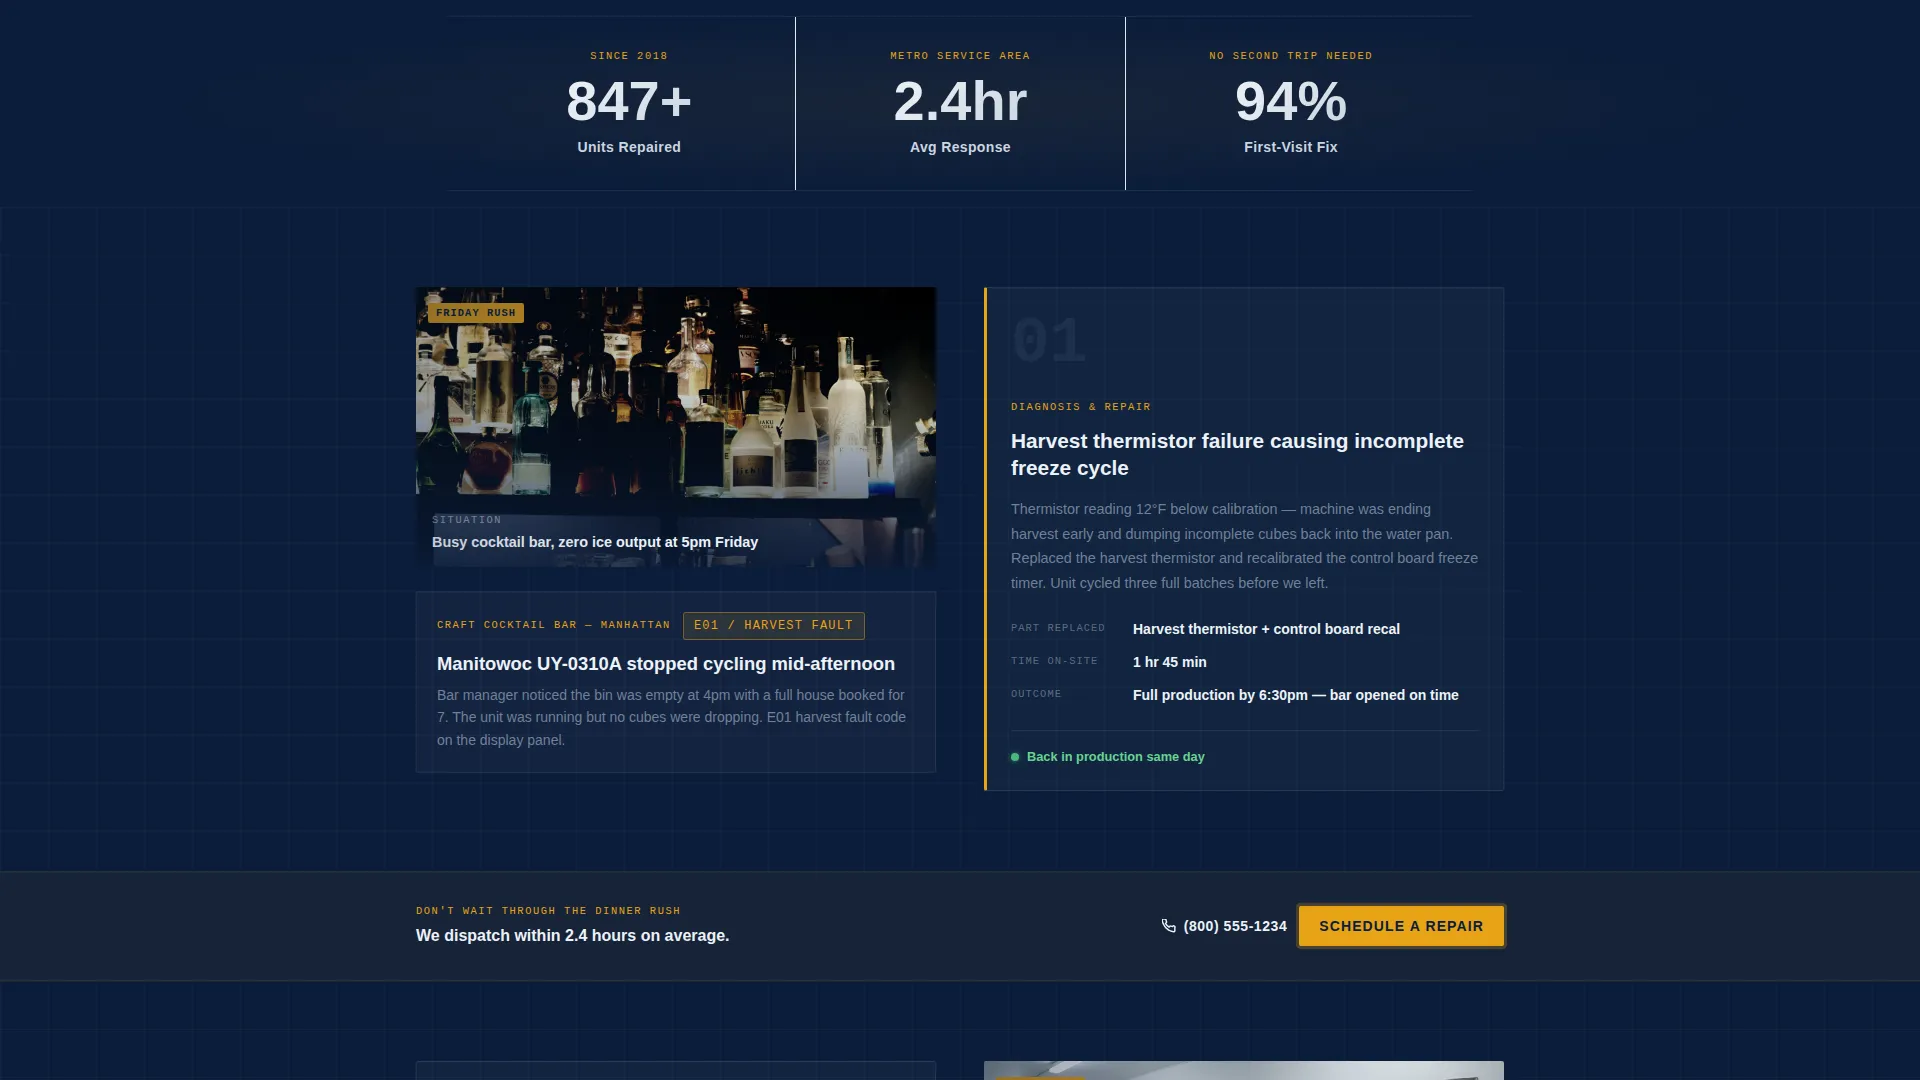Select the Time On-Site label
This screenshot has height=1080, width=1920.
pyautogui.click(x=1054, y=661)
